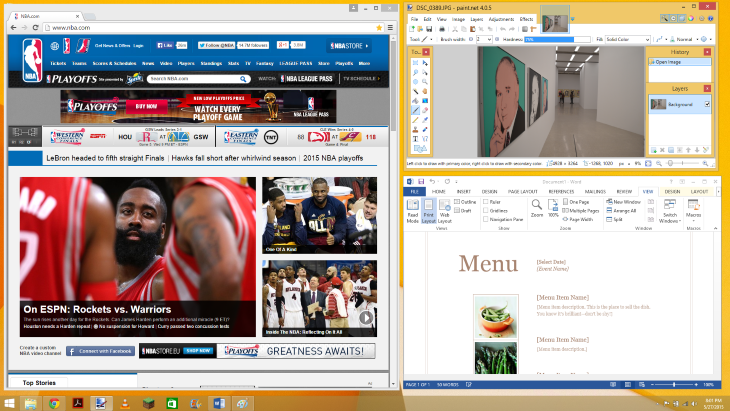The width and height of the screenshot is (730, 411).
Task: Open the paint.net Colors window icon
Action: [691, 19]
